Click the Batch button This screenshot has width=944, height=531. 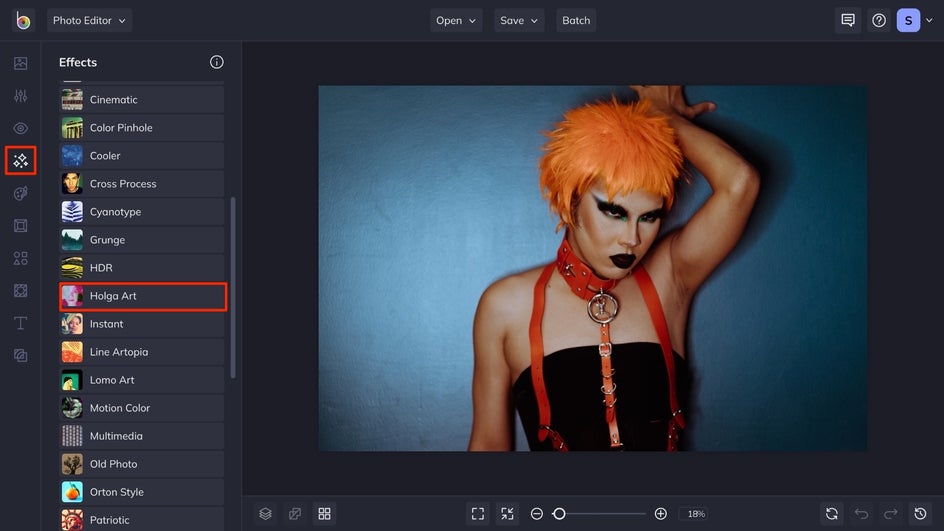click(576, 20)
